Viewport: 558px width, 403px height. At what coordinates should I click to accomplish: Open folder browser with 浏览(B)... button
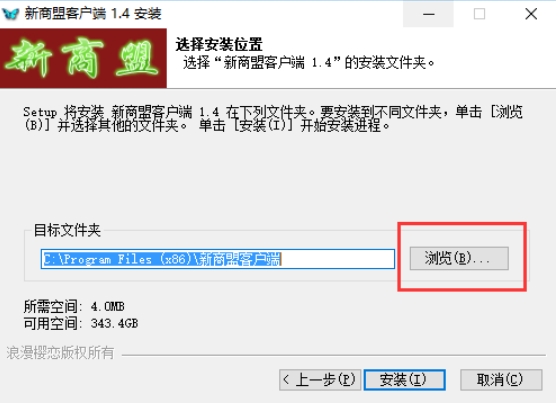coord(459,258)
